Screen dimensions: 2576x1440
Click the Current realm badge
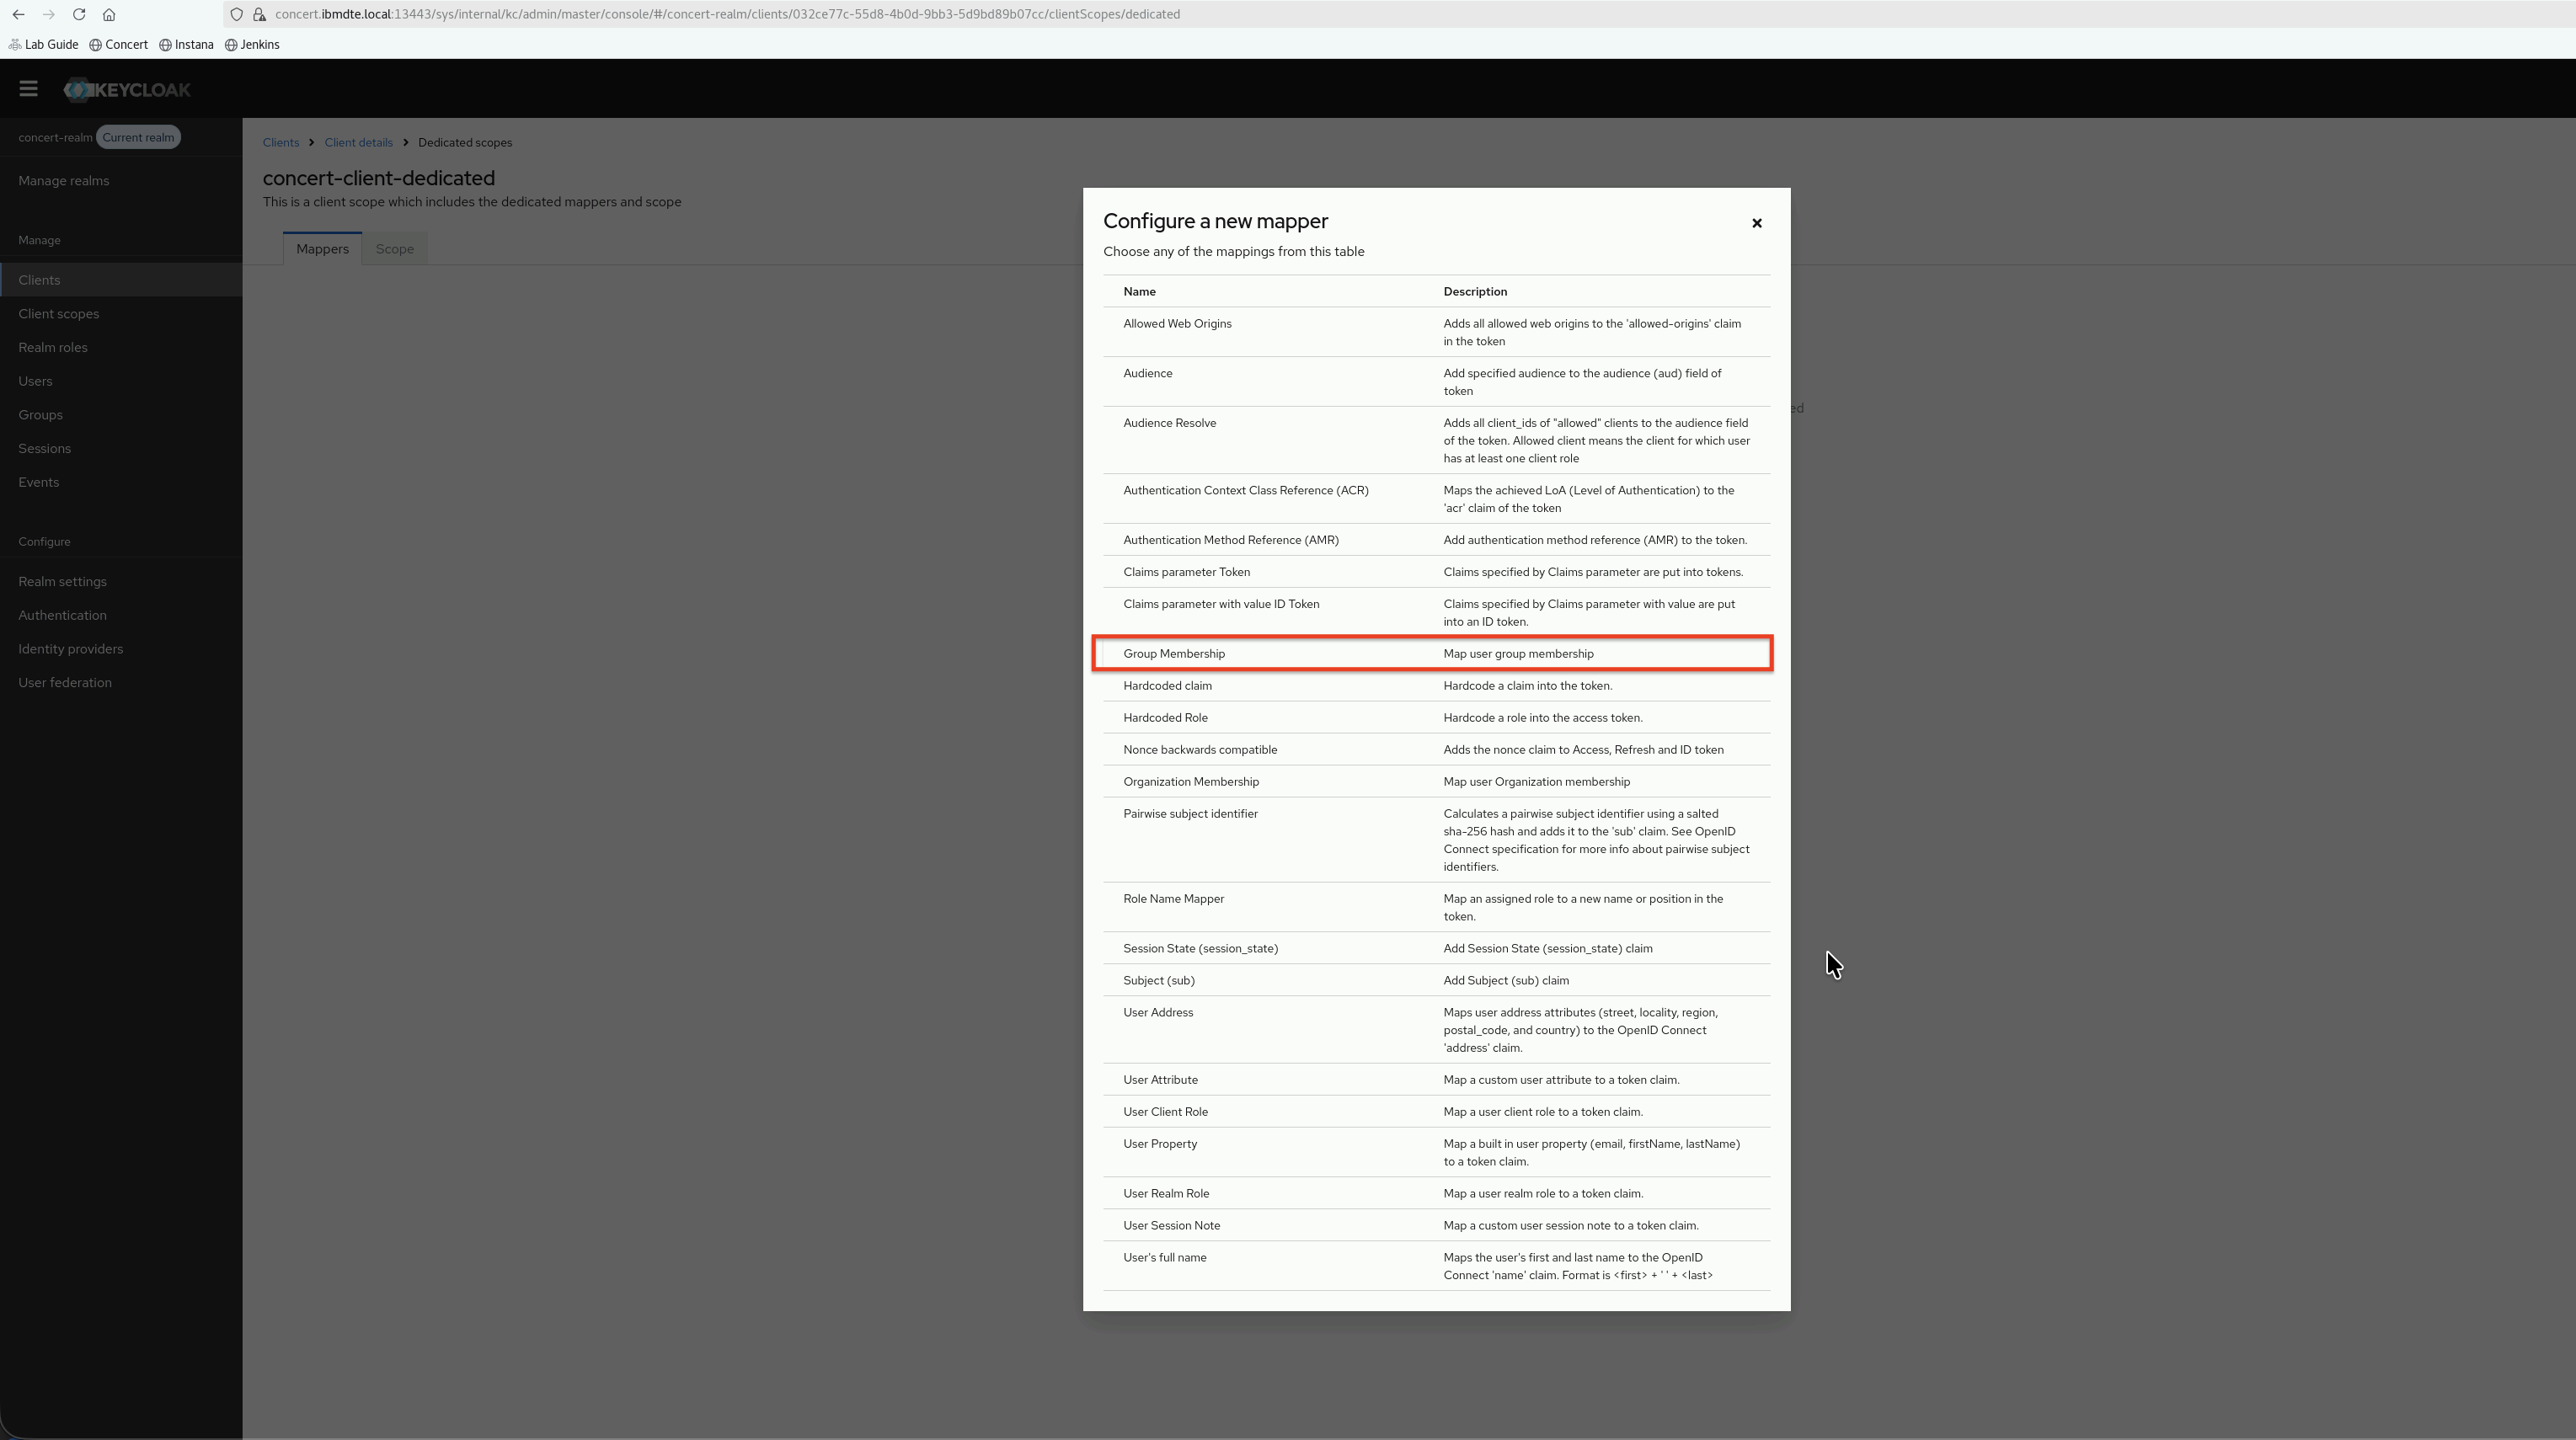[x=138, y=138]
